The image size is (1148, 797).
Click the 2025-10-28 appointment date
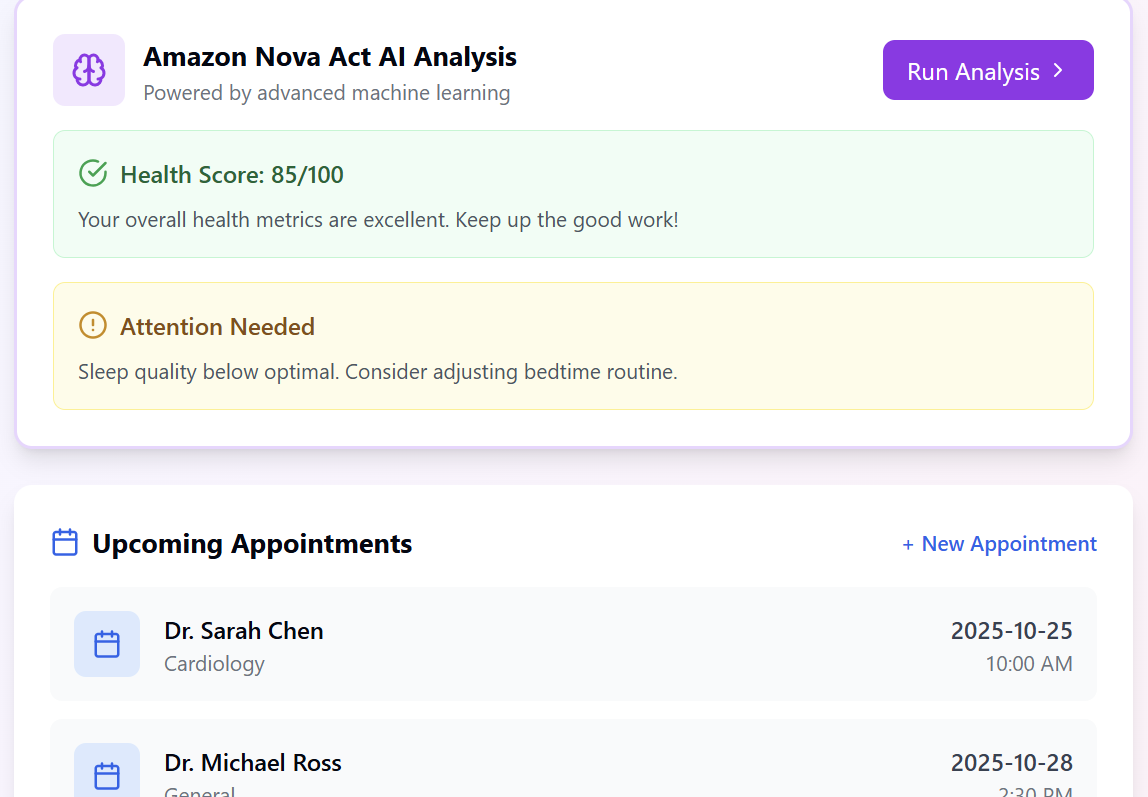(x=1011, y=763)
